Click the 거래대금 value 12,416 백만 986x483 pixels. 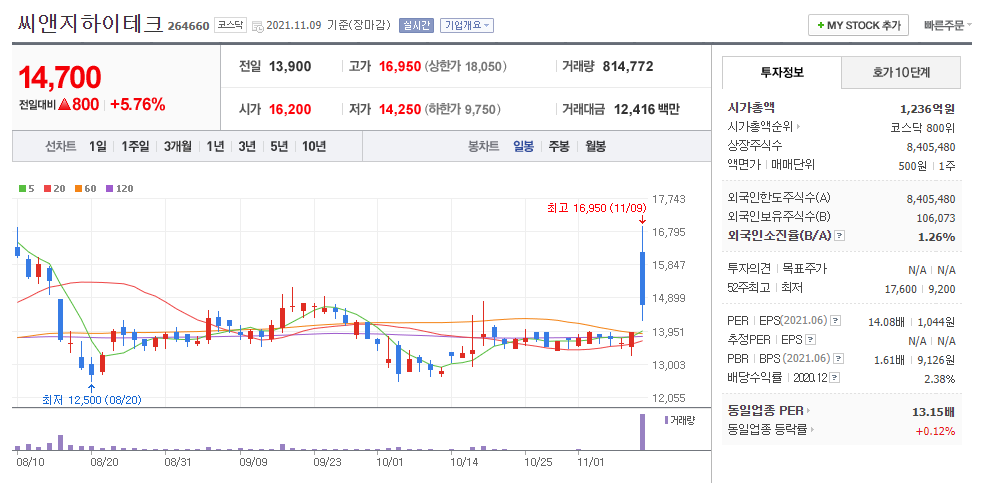(x=646, y=109)
